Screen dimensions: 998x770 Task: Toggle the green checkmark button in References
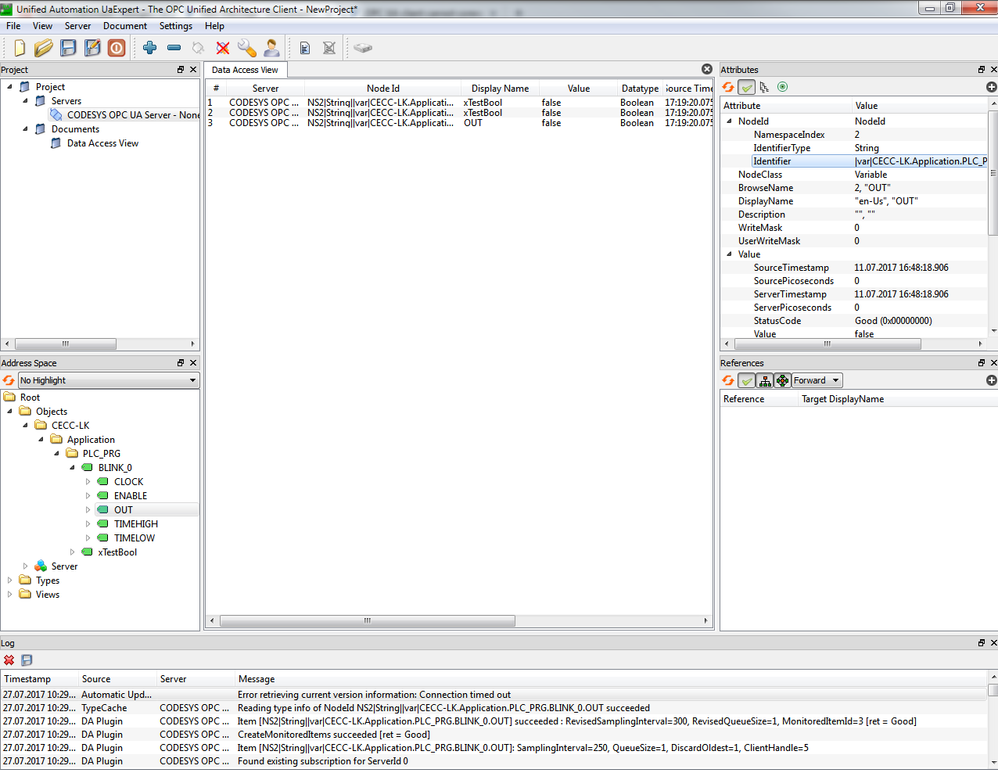coord(747,381)
